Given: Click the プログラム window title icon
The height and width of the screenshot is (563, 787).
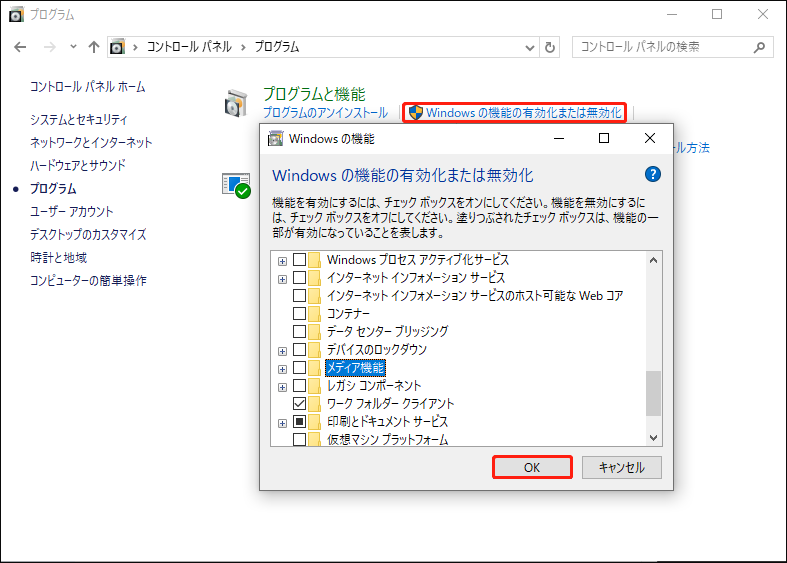Looking at the screenshot, I should click(x=16, y=15).
